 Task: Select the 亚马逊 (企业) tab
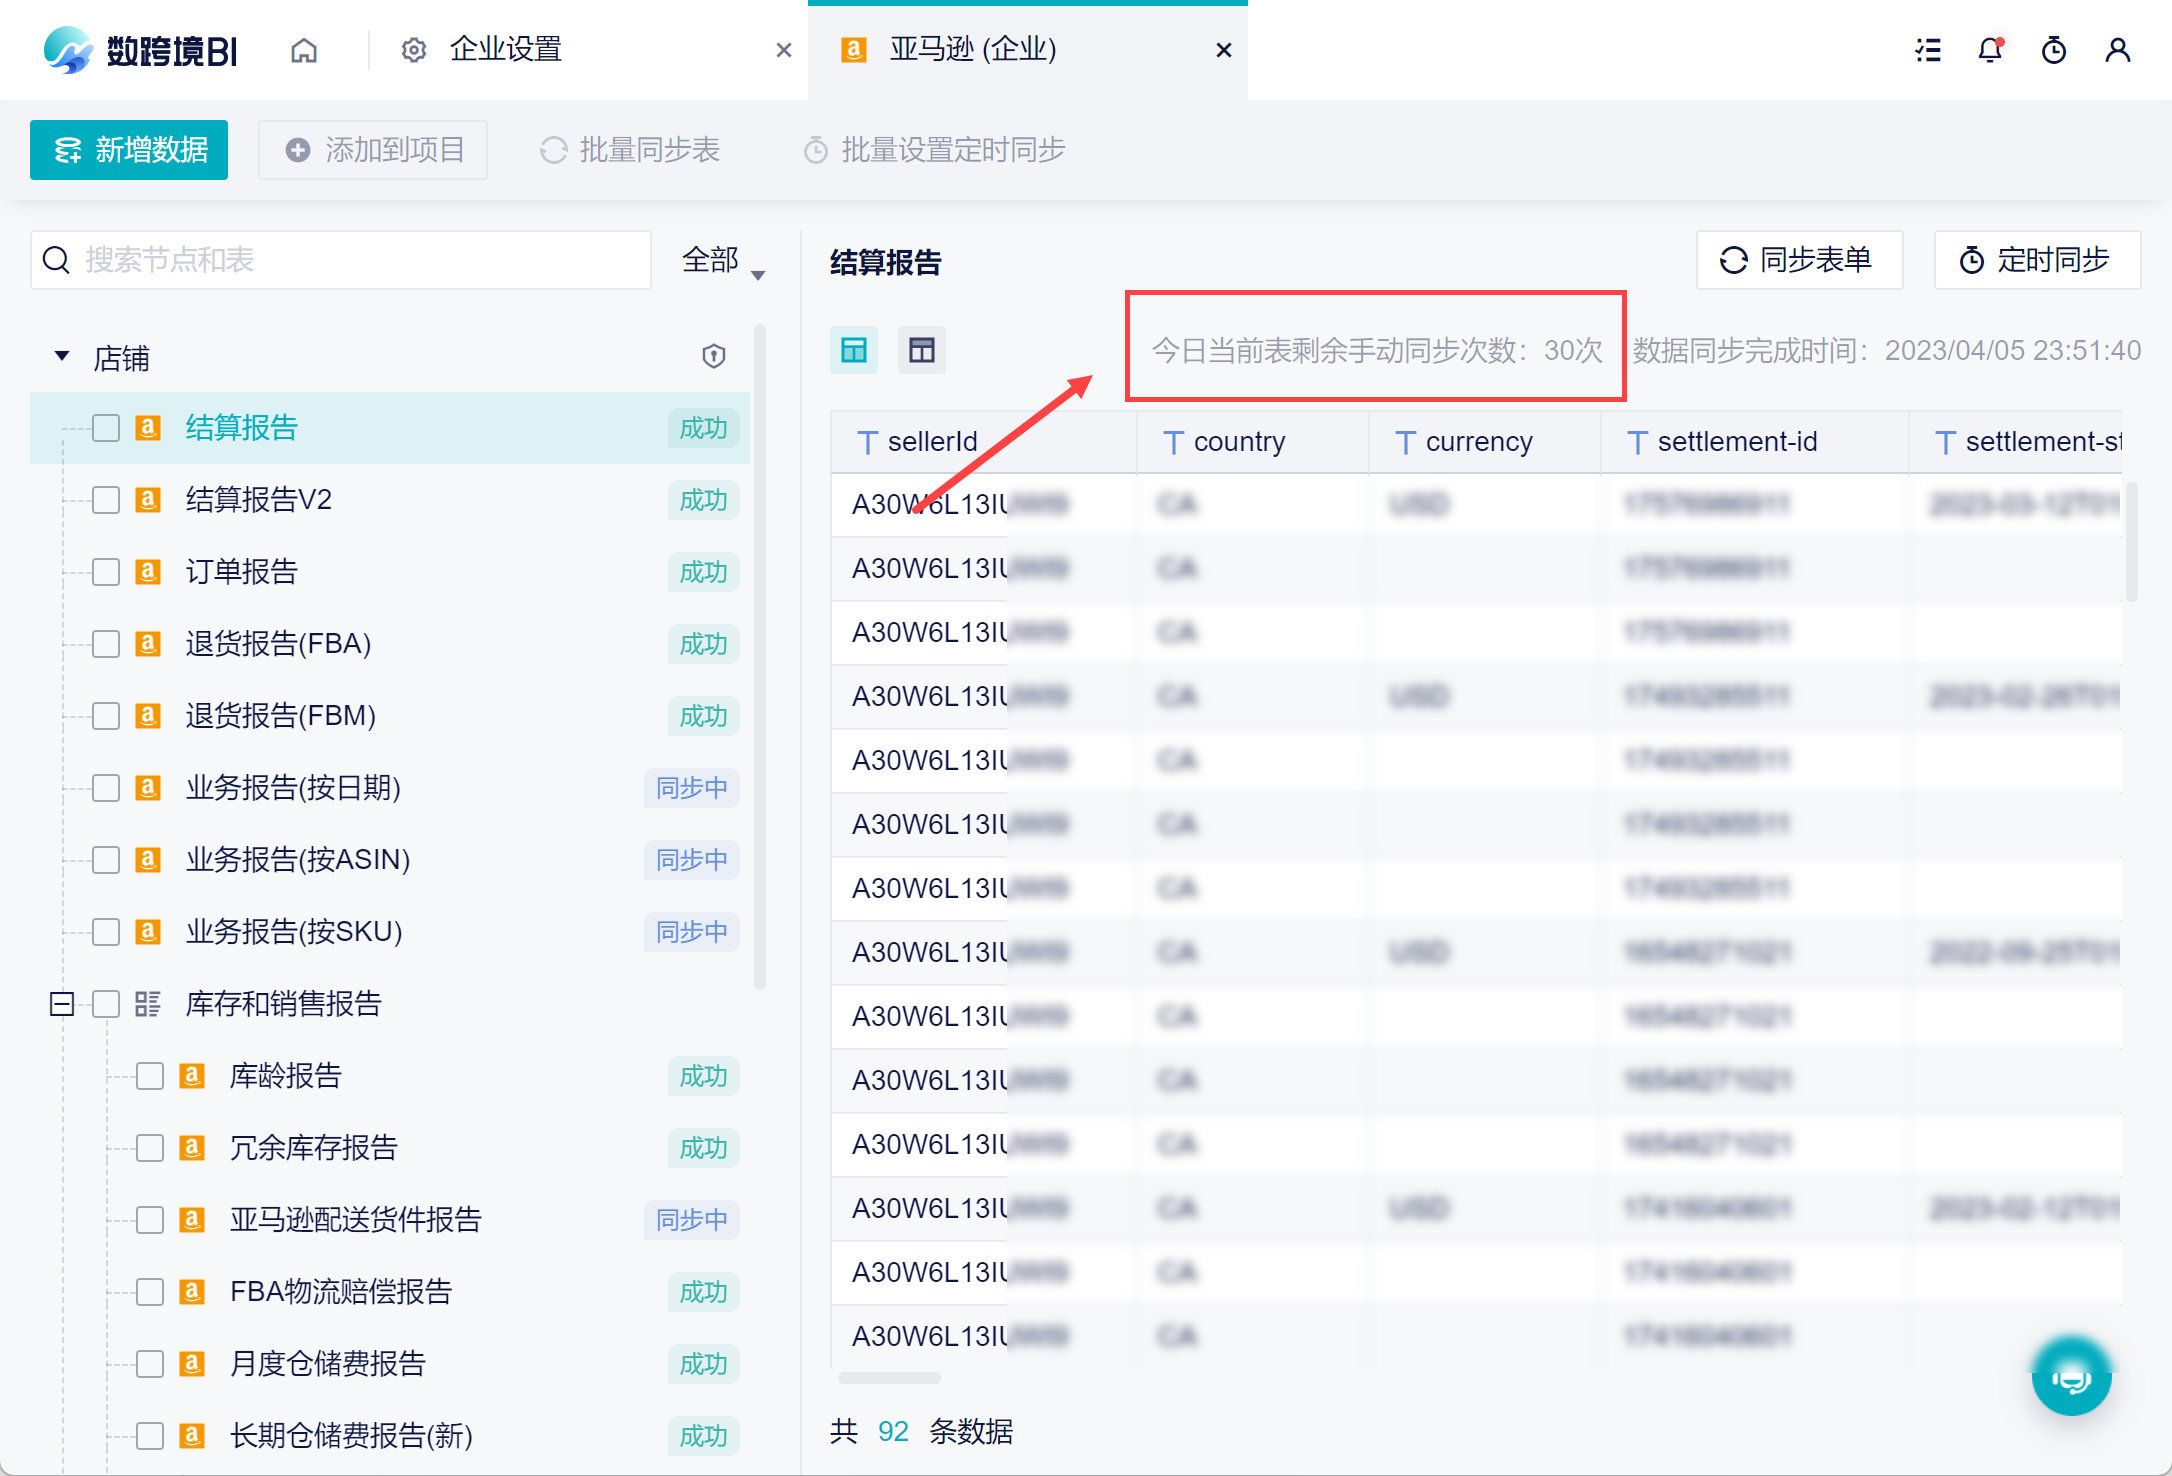coord(972,50)
